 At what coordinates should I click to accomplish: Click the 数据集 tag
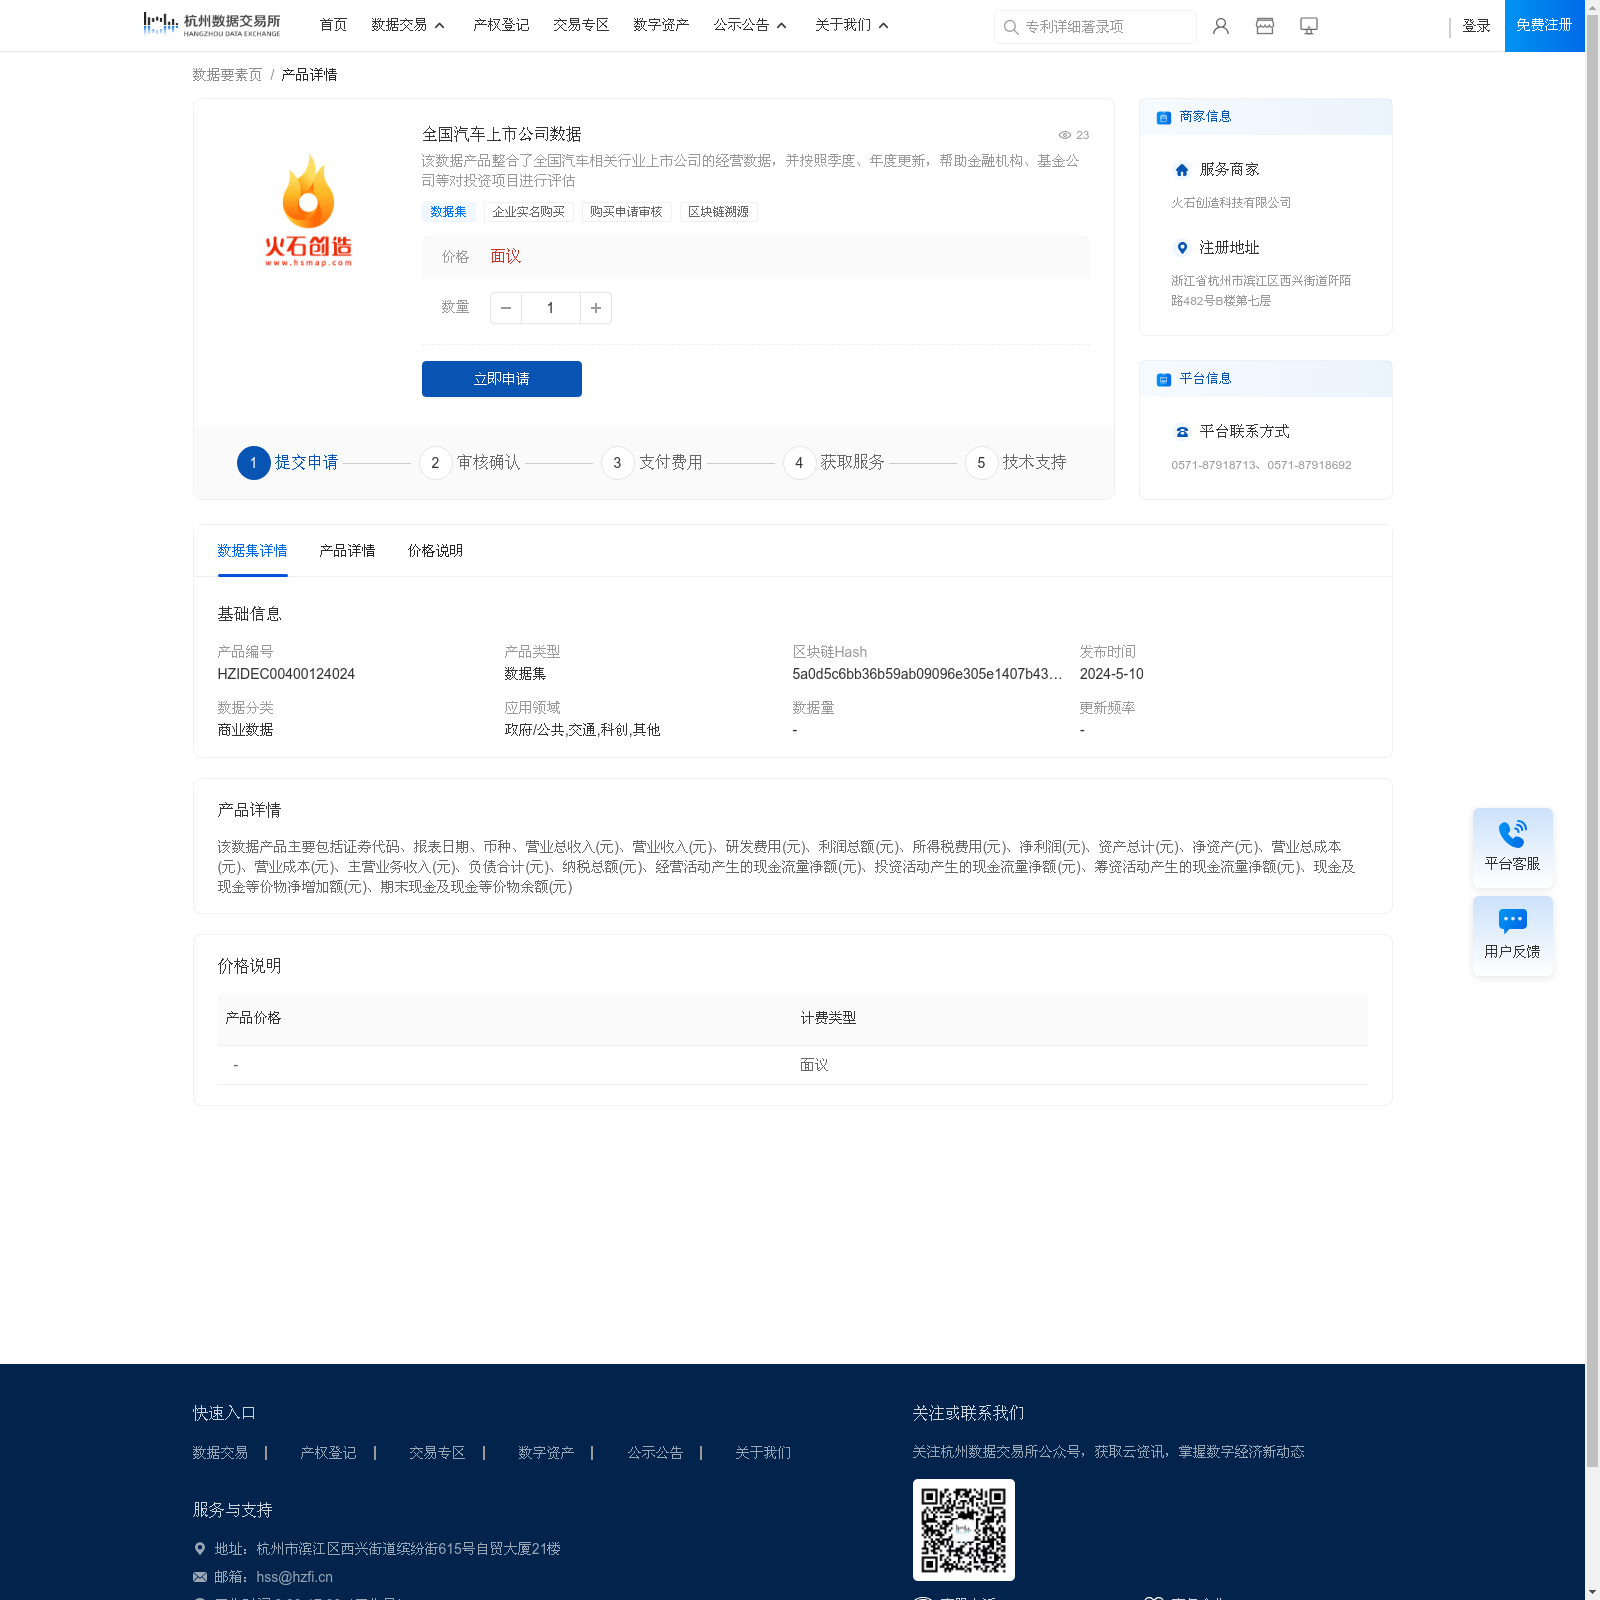pyautogui.click(x=448, y=212)
